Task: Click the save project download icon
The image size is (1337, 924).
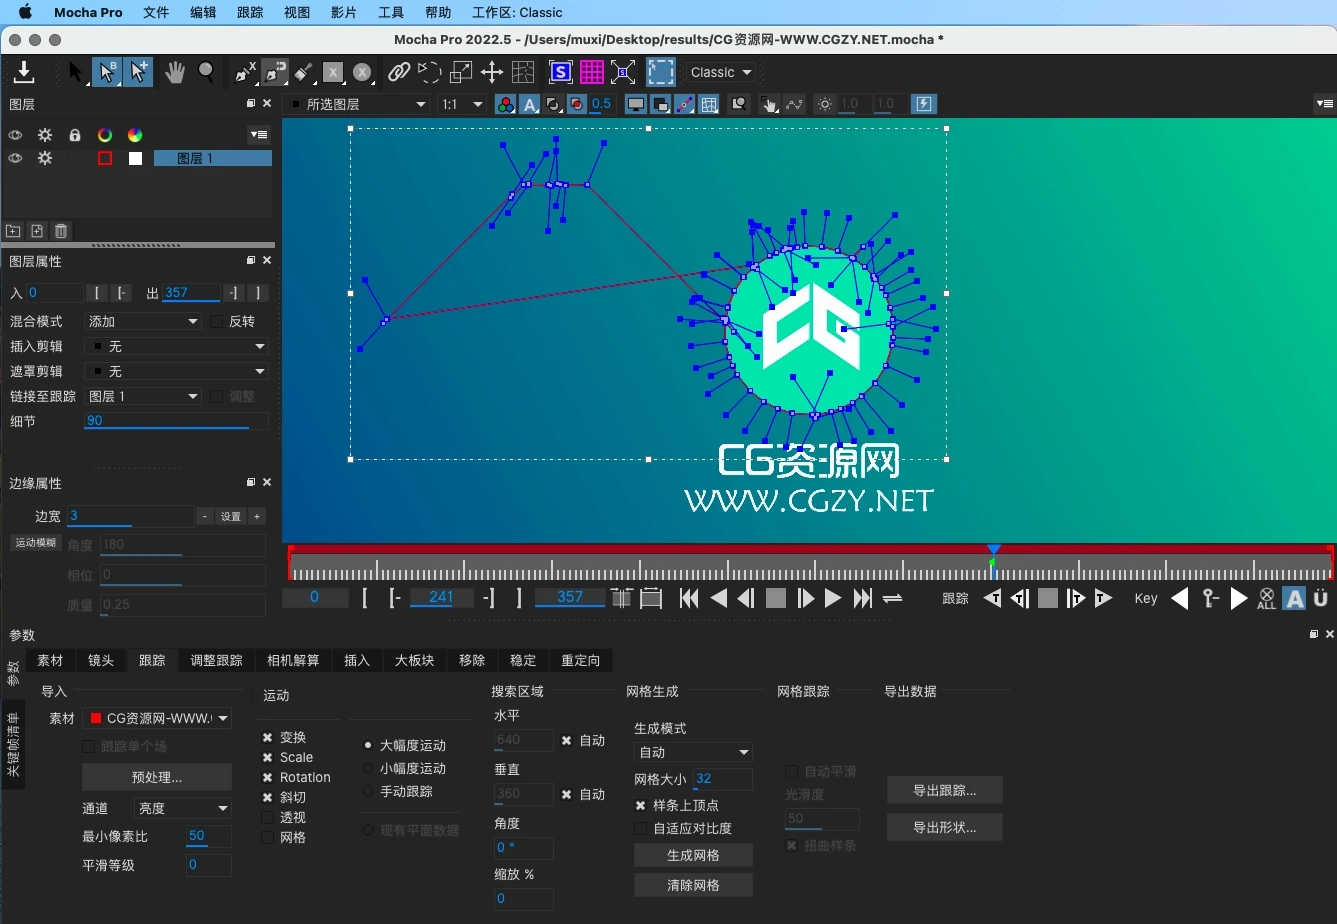Action: (23, 72)
